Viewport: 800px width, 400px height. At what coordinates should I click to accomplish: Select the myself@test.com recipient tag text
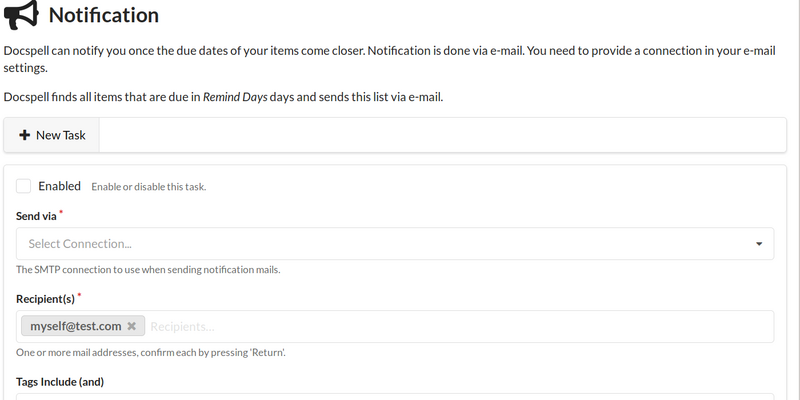(x=76, y=326)
